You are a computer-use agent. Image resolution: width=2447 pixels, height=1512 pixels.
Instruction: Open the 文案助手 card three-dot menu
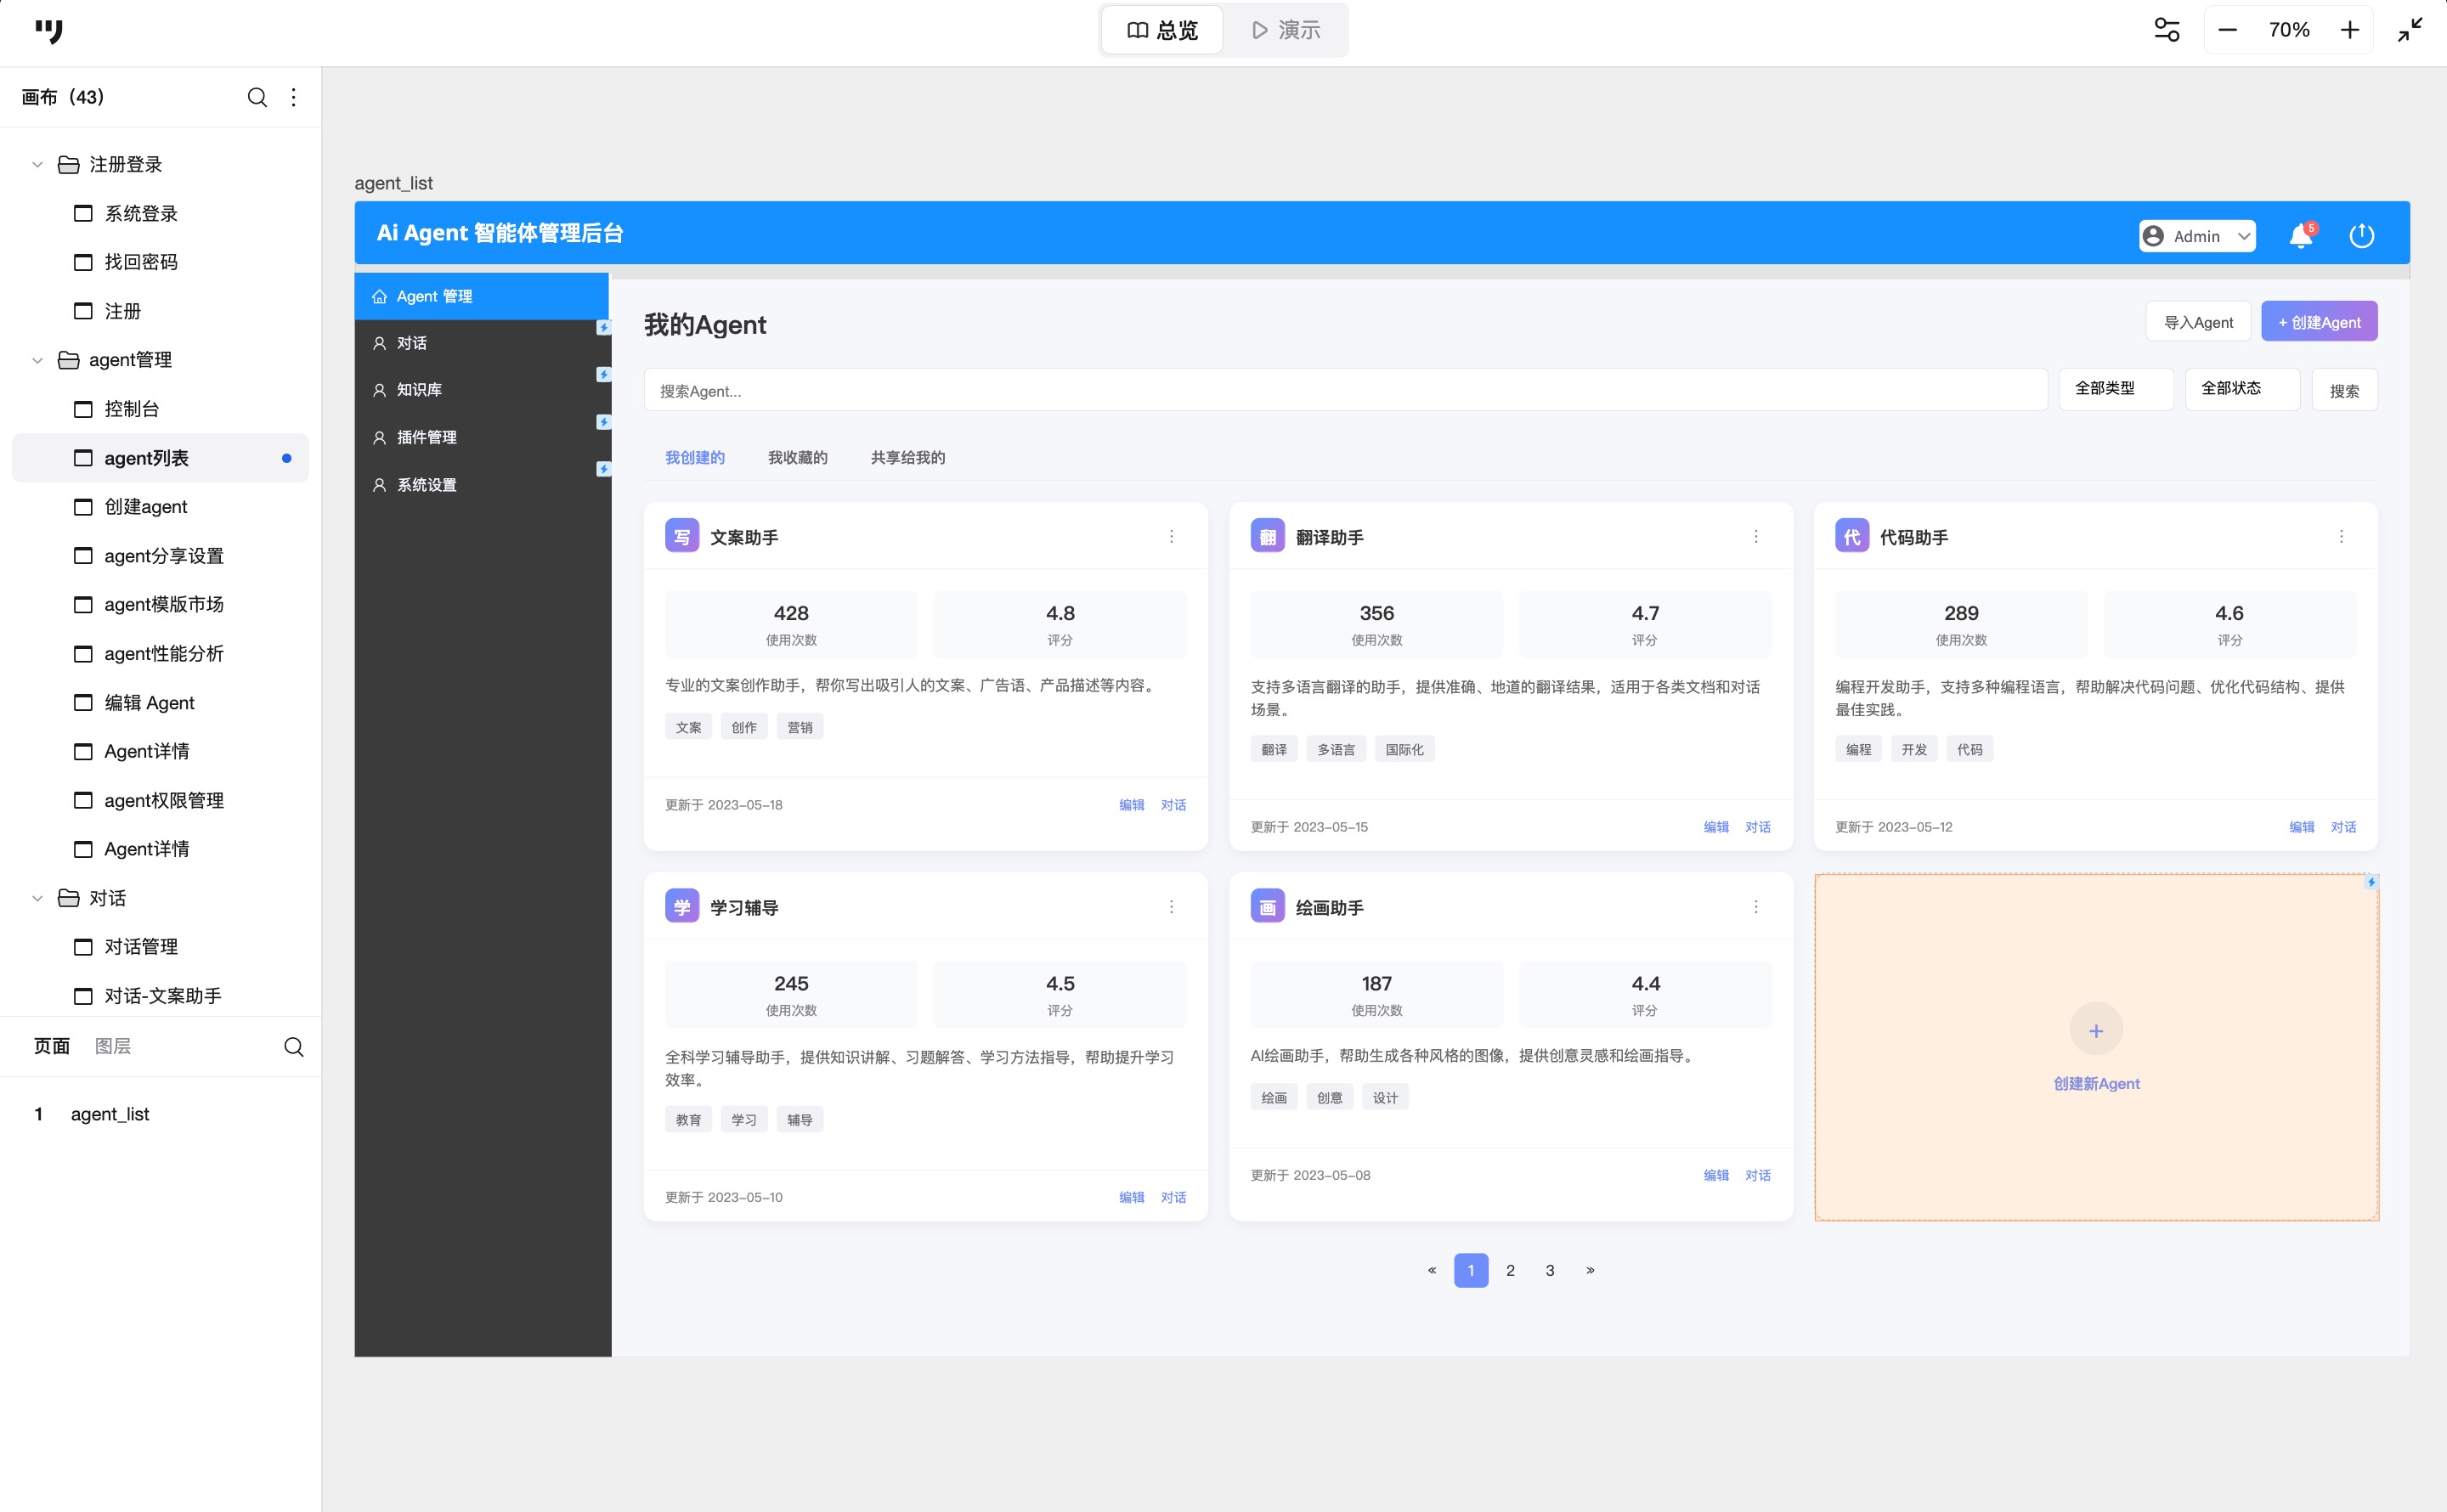[x=1171, y=537]
